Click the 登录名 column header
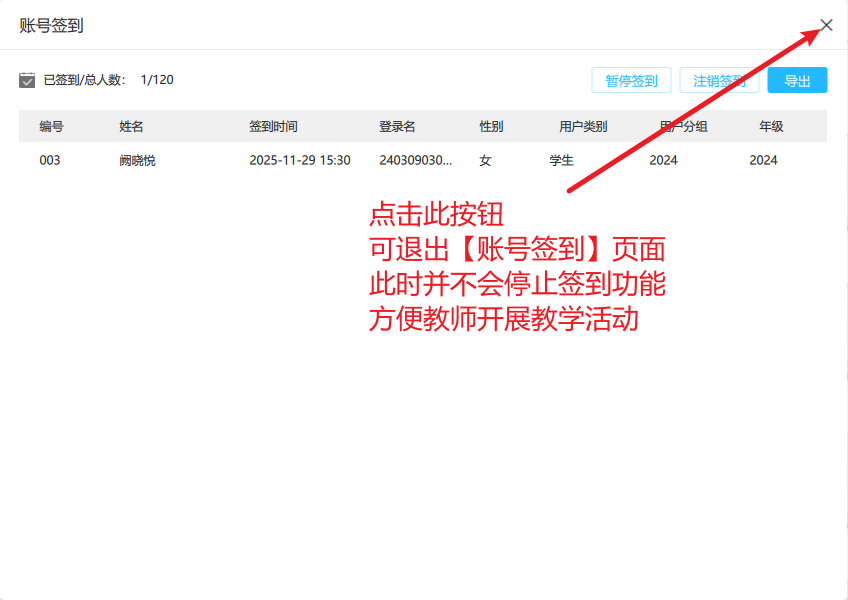 [397, 126]
